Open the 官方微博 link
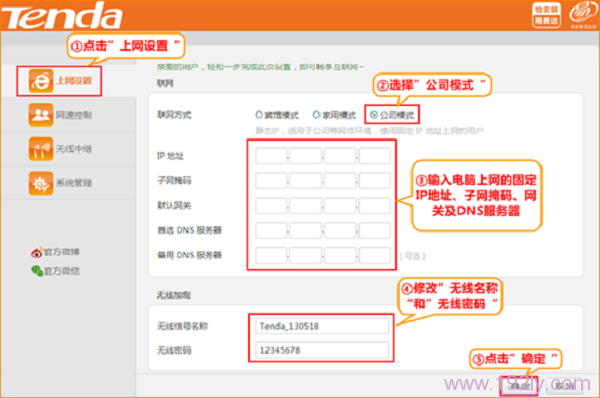This screenshot has height=398, width=600. (62, 252)
